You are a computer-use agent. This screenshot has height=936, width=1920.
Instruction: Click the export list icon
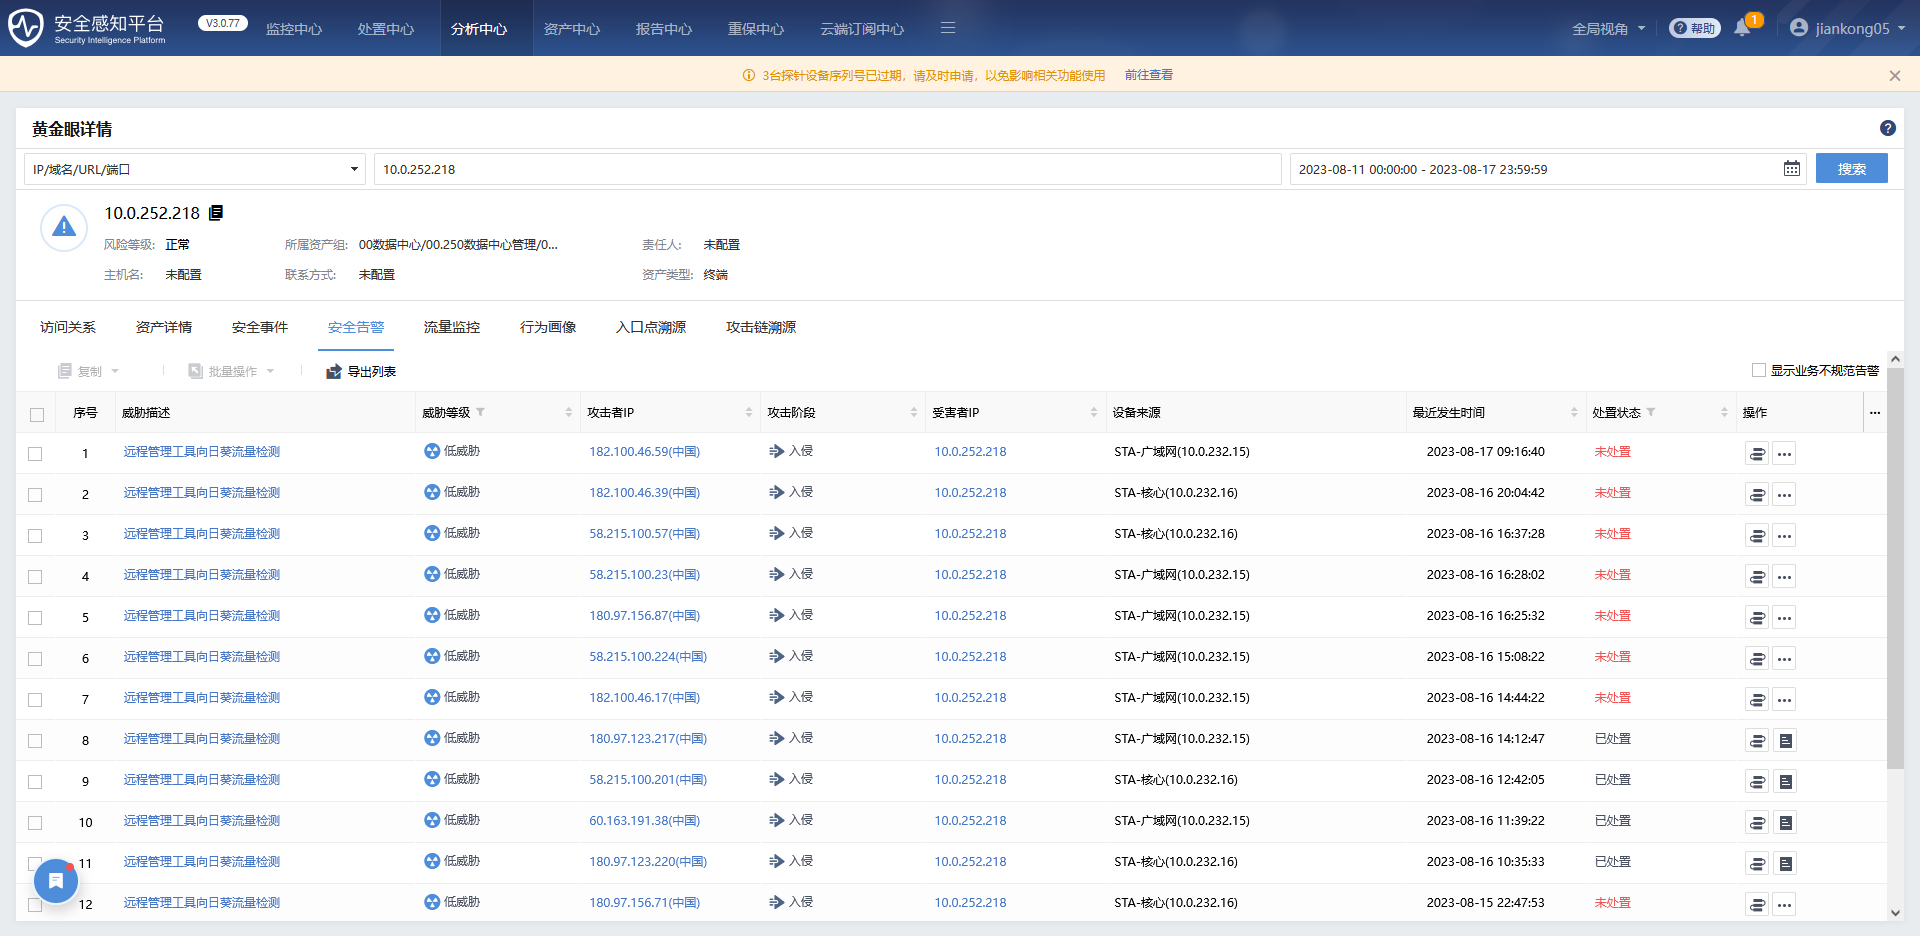(334, 372)
